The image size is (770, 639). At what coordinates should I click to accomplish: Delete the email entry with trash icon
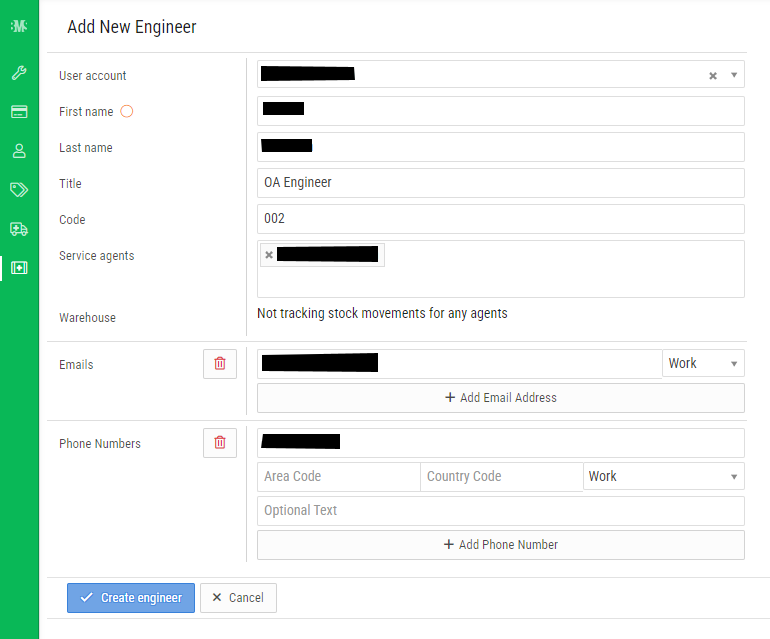220,364
